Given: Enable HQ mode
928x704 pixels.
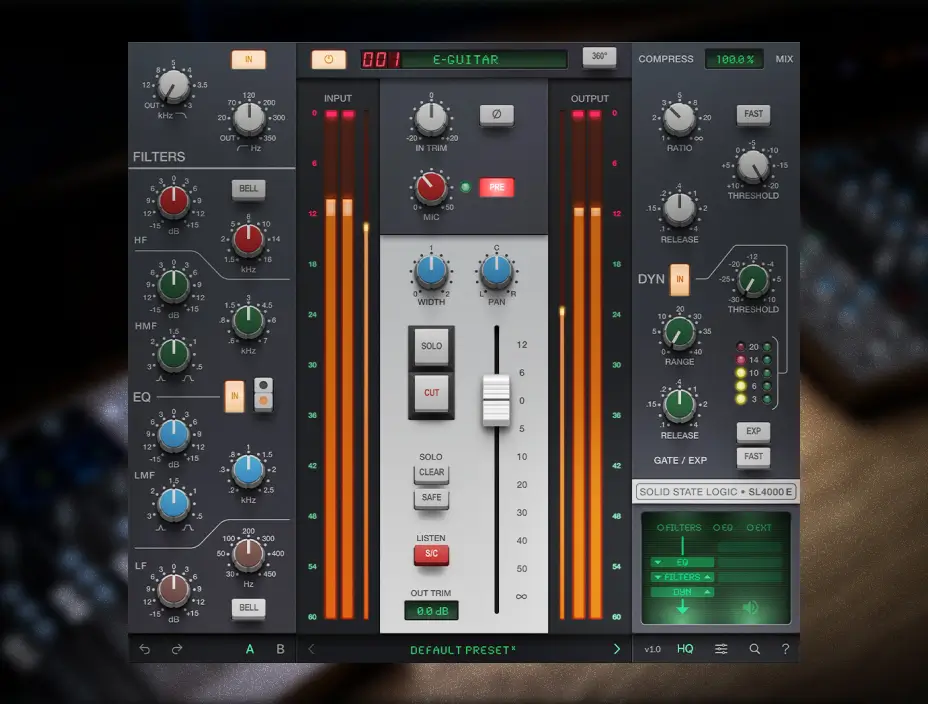Looking at the screenshot, I should (685, 648).
